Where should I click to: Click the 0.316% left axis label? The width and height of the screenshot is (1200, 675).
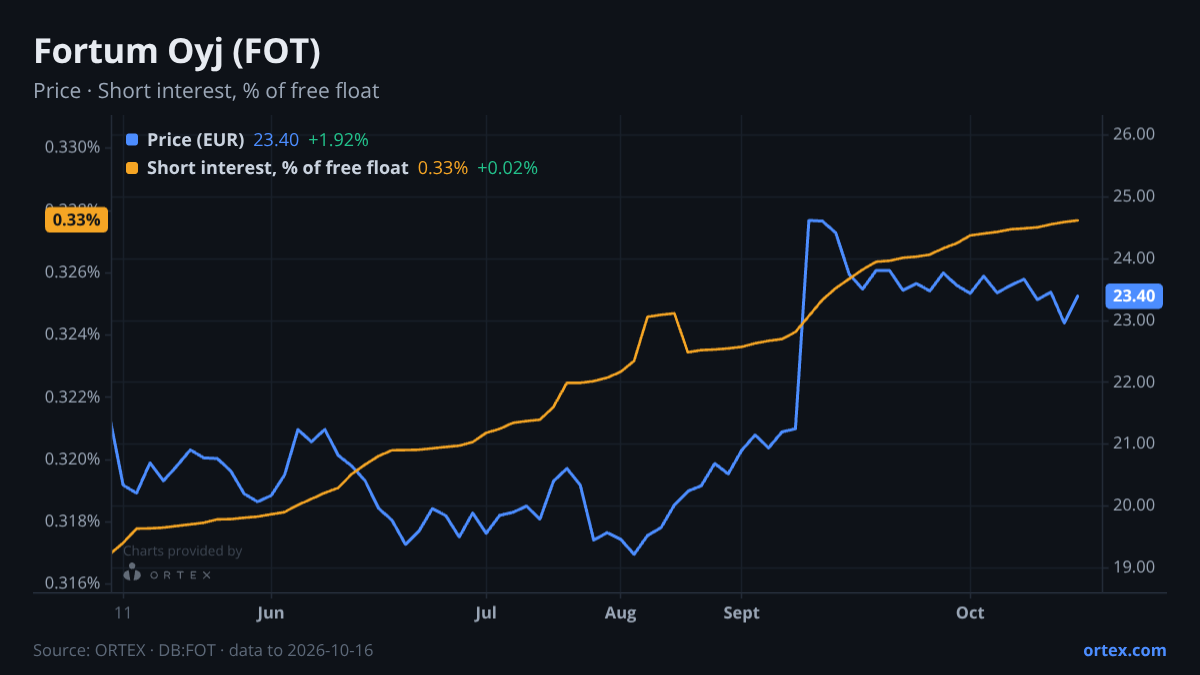pyautogui.click(x=72, y=583)
